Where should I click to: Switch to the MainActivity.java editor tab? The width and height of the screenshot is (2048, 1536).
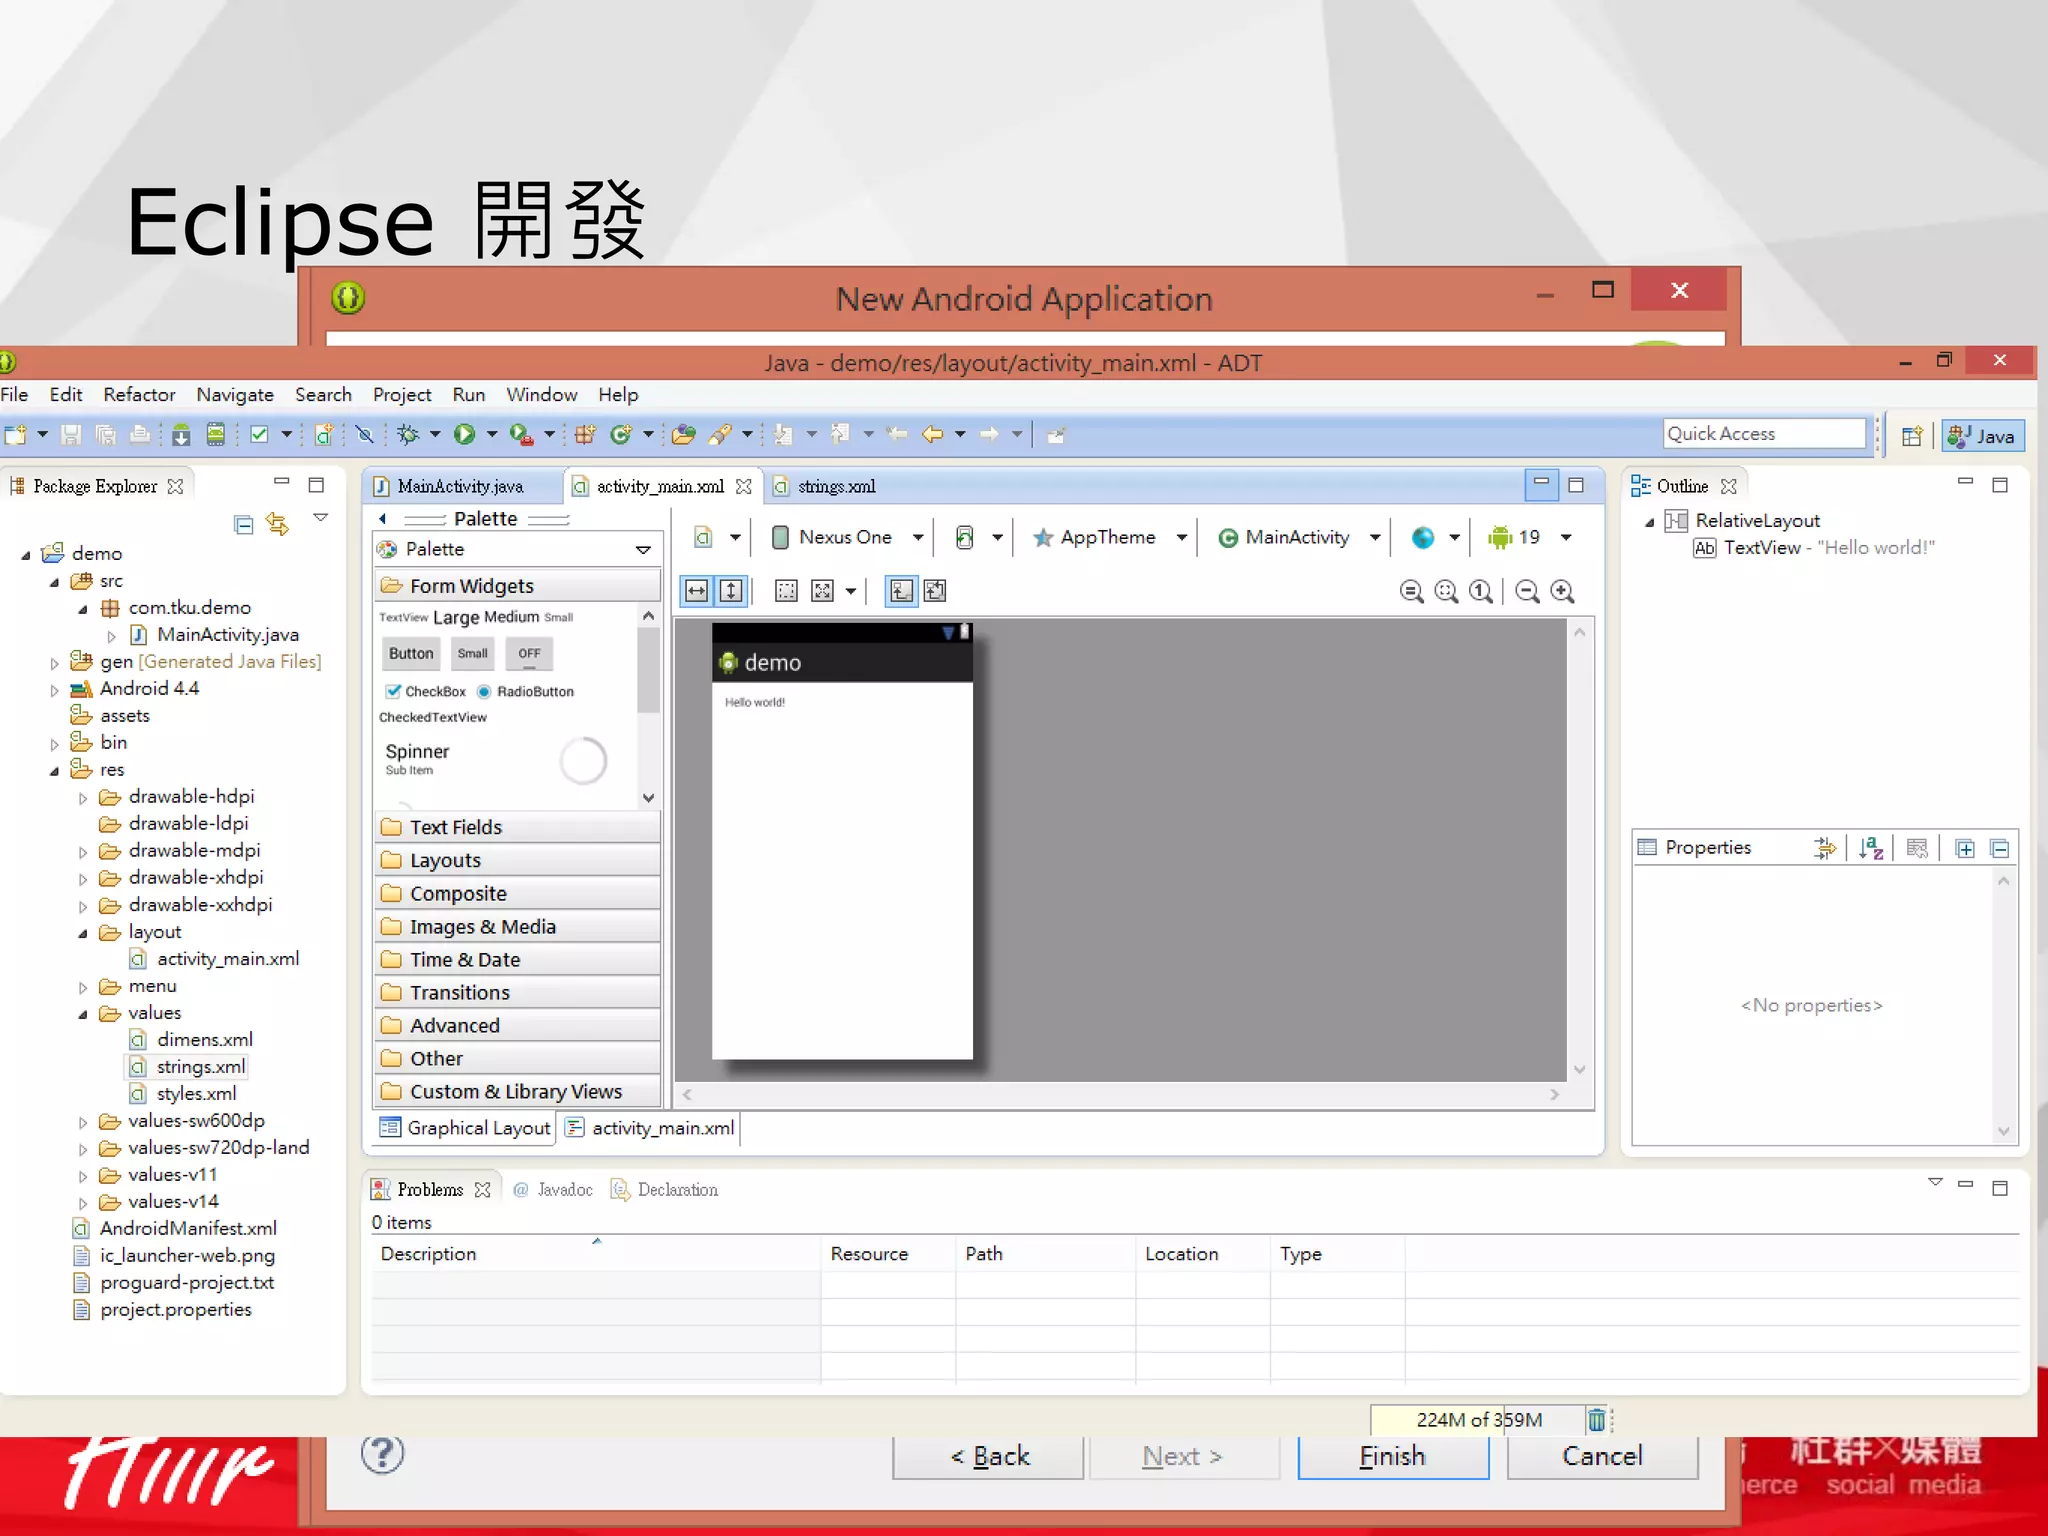460,486
